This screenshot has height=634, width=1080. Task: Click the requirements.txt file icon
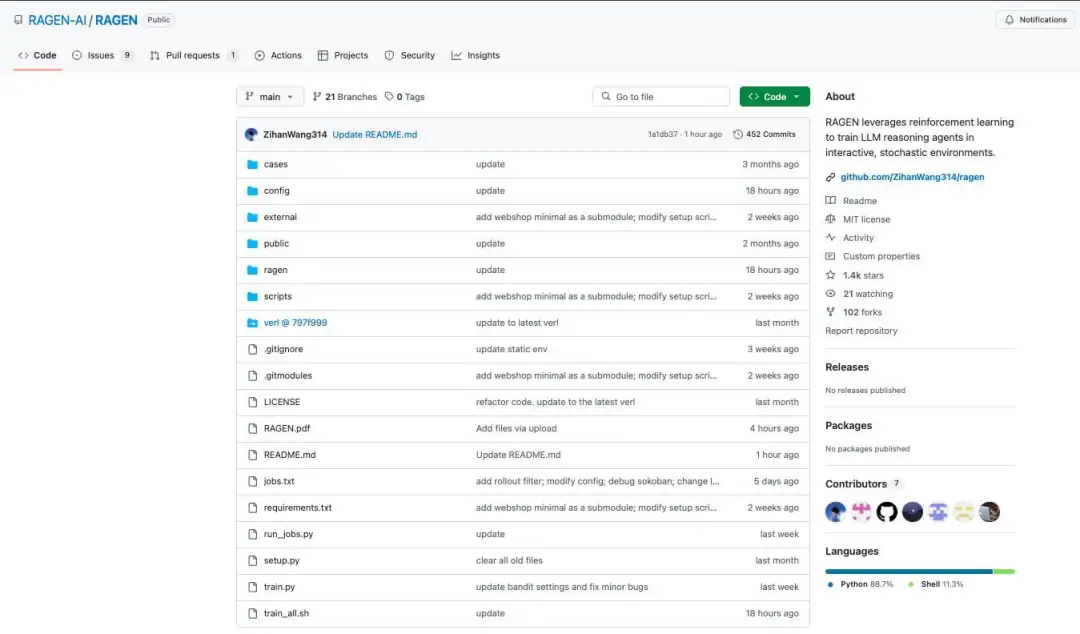(x=252, y=508)
